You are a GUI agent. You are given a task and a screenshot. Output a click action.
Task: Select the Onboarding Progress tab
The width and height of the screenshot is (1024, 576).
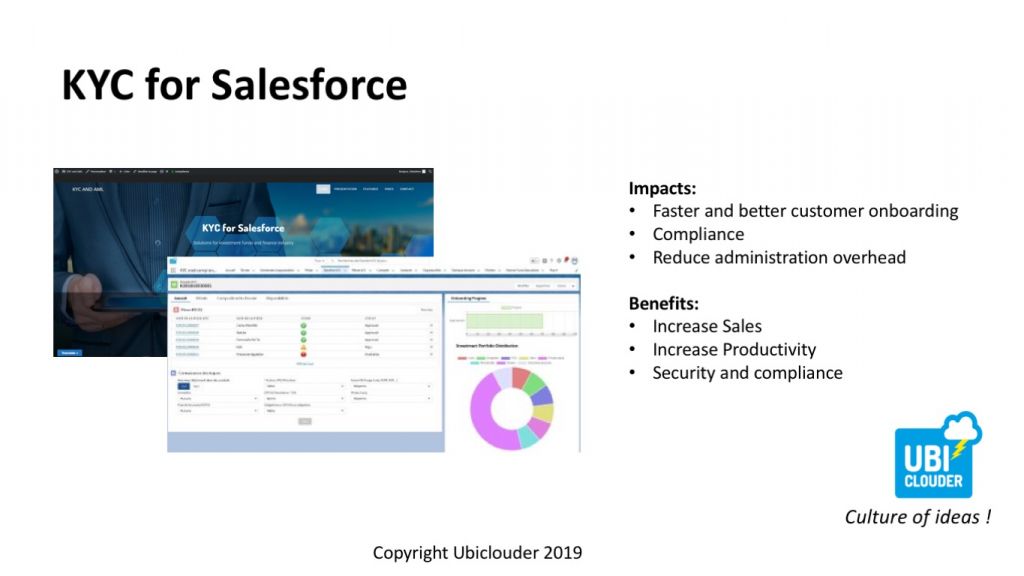tap(468, 298)
